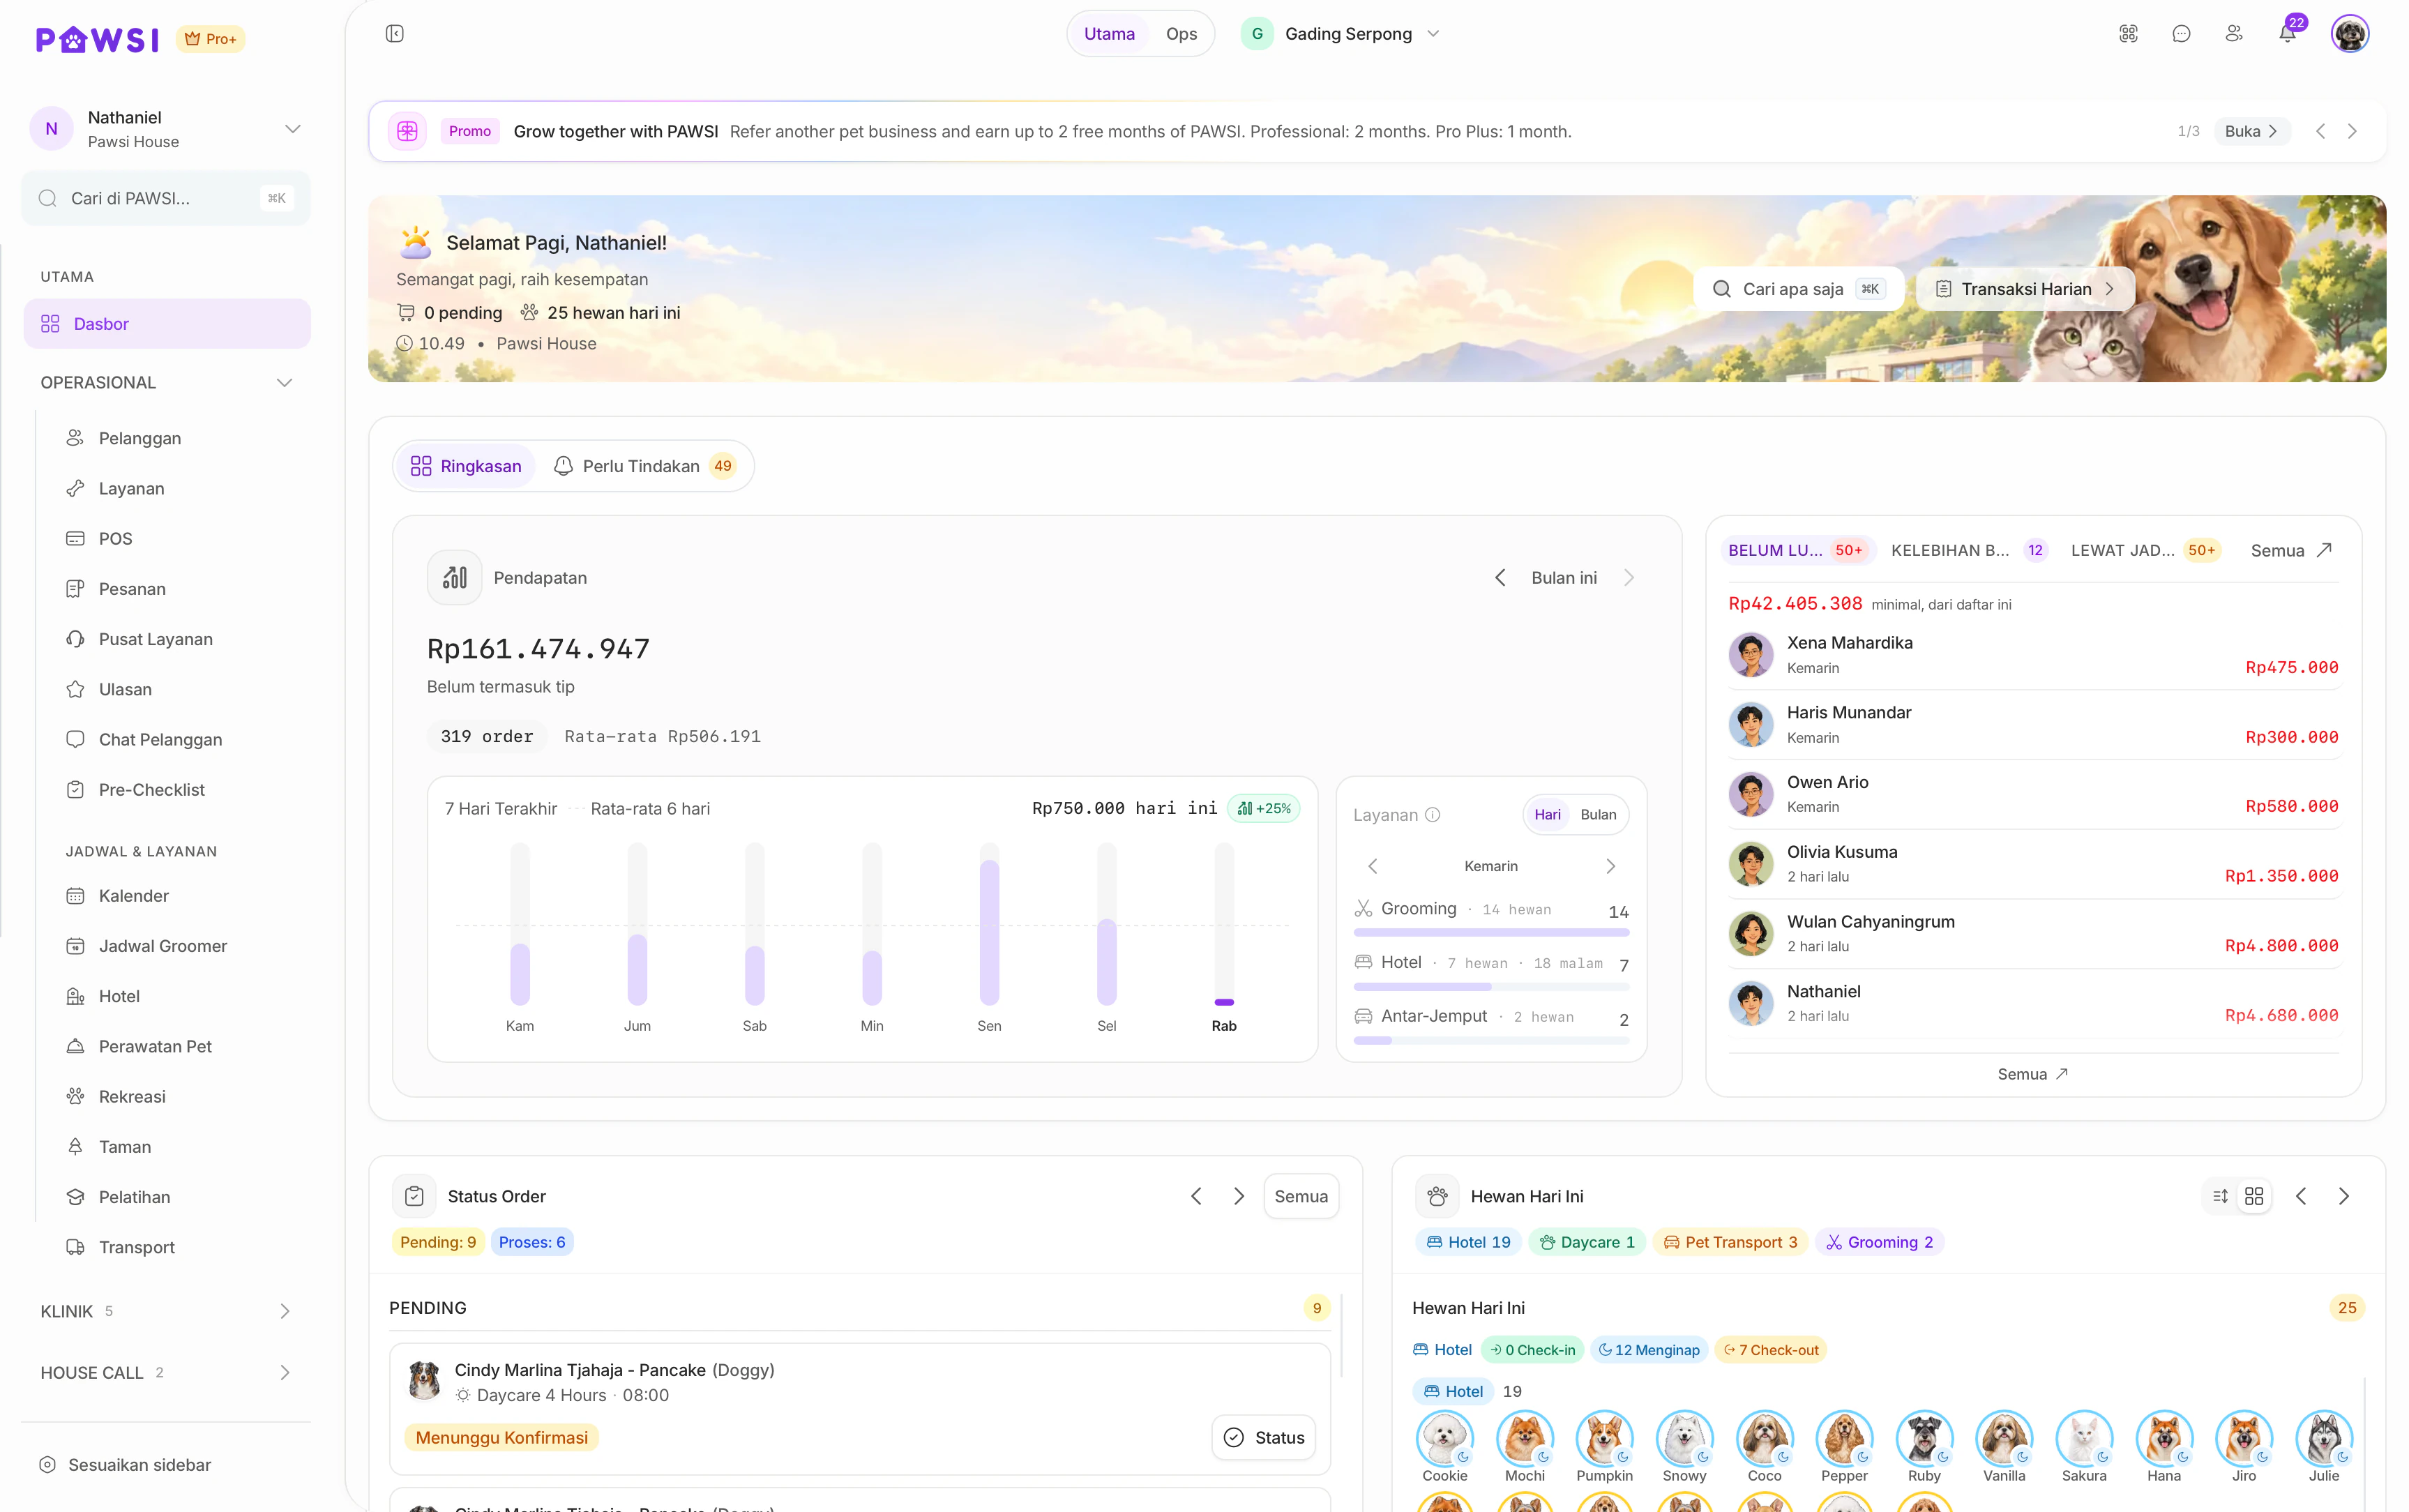
Task: Select the Hari toggle in Layanan
Action: pos(1547,814)
